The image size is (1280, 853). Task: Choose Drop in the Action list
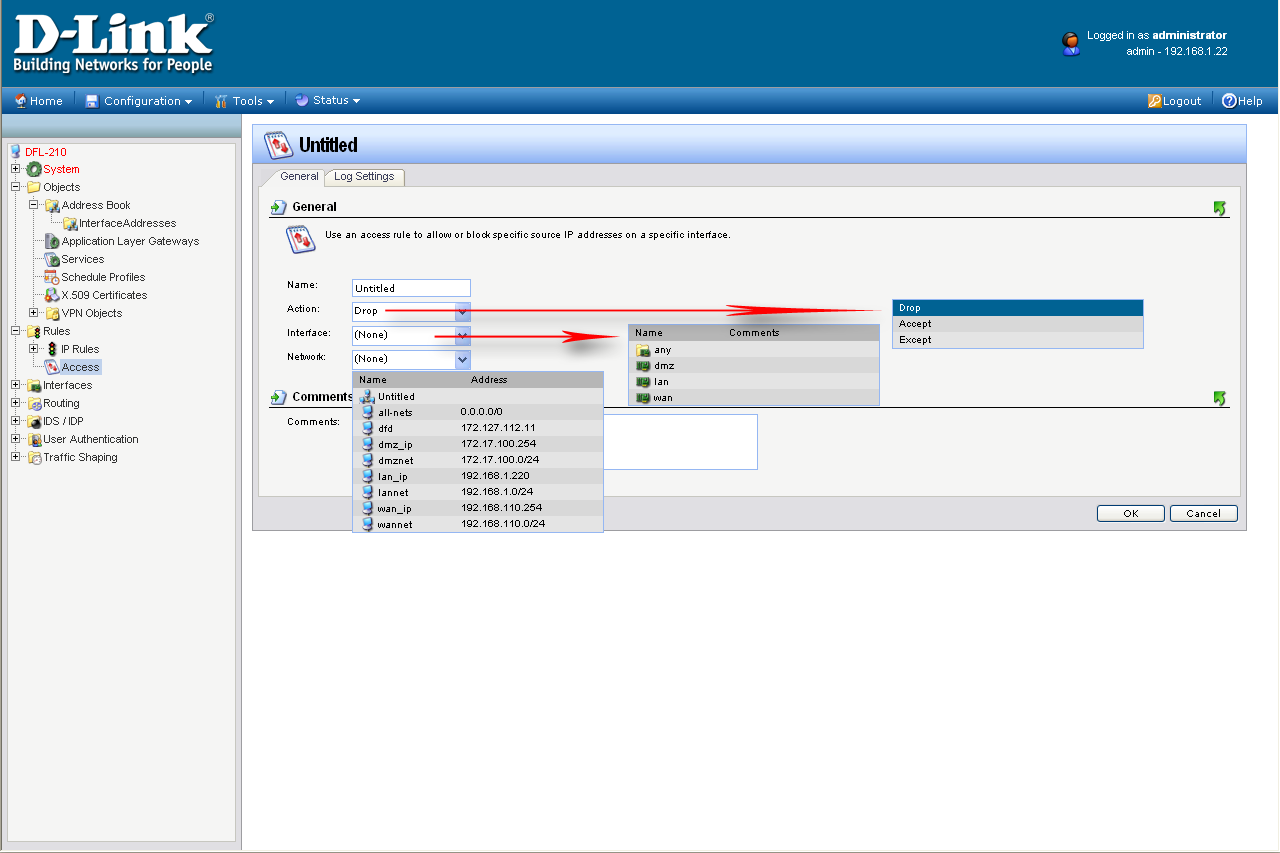(x=1018, y=308)
